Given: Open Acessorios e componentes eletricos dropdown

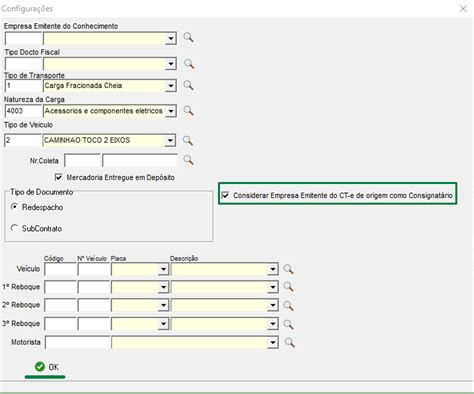Looking at the screenshot, I should click(x=171, y=111).
